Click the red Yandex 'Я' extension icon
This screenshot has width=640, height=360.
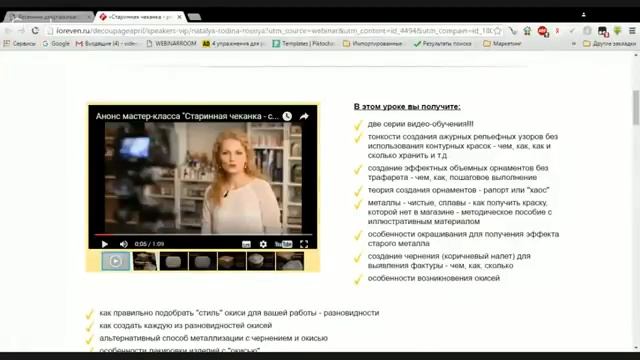(x=558, y=31)
